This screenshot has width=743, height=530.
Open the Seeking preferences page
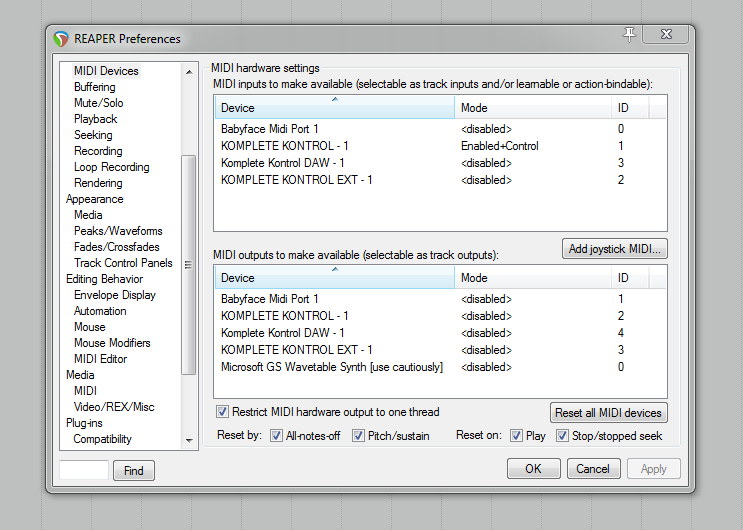pyautogui.click(x=93, y=135)
